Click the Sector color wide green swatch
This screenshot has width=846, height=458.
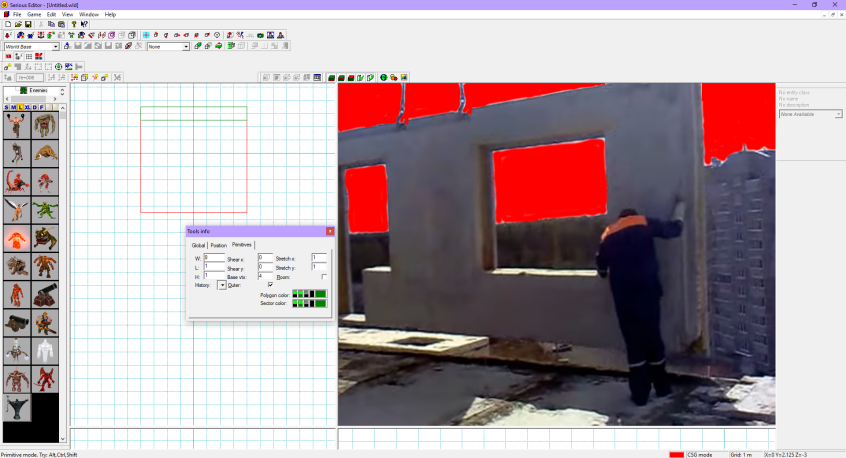(320, 304)
